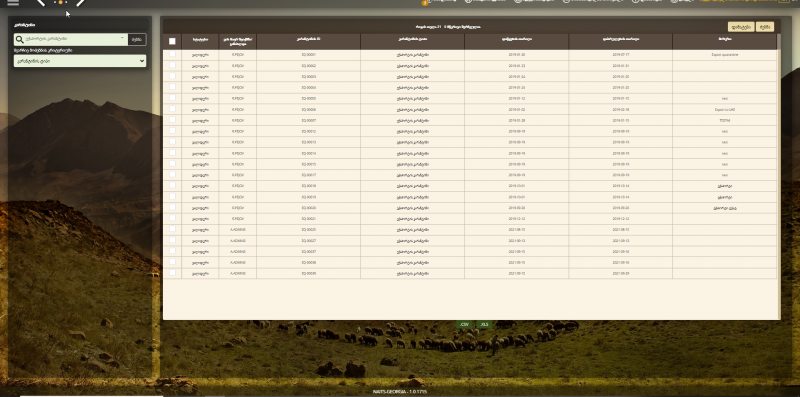Click the magnifier search icon
The height and width of the screenshot is (397, 800).
(x=19, y=39)
